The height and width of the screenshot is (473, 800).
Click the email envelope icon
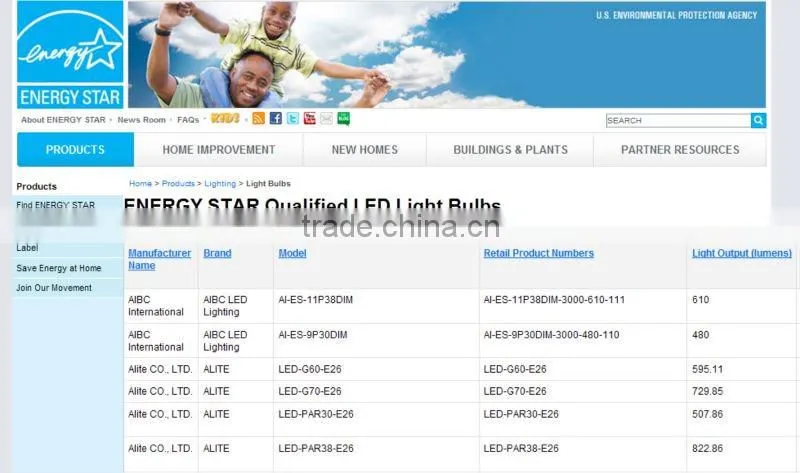tap(327, 119)
